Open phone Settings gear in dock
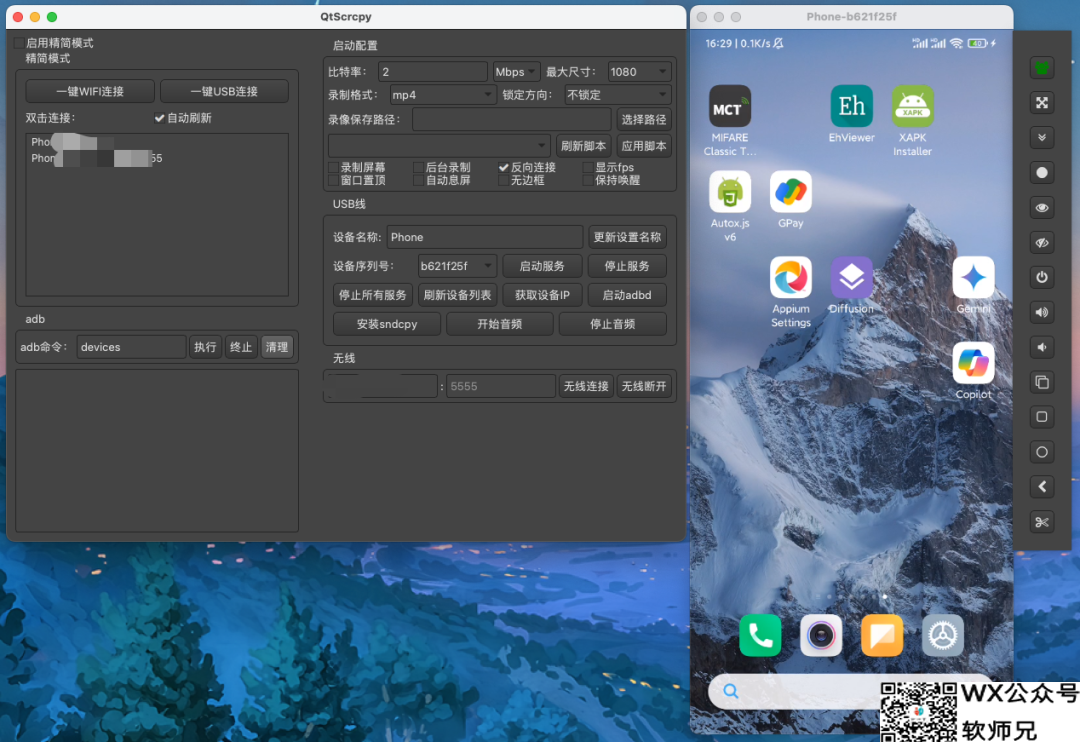 tap(943, 635)
